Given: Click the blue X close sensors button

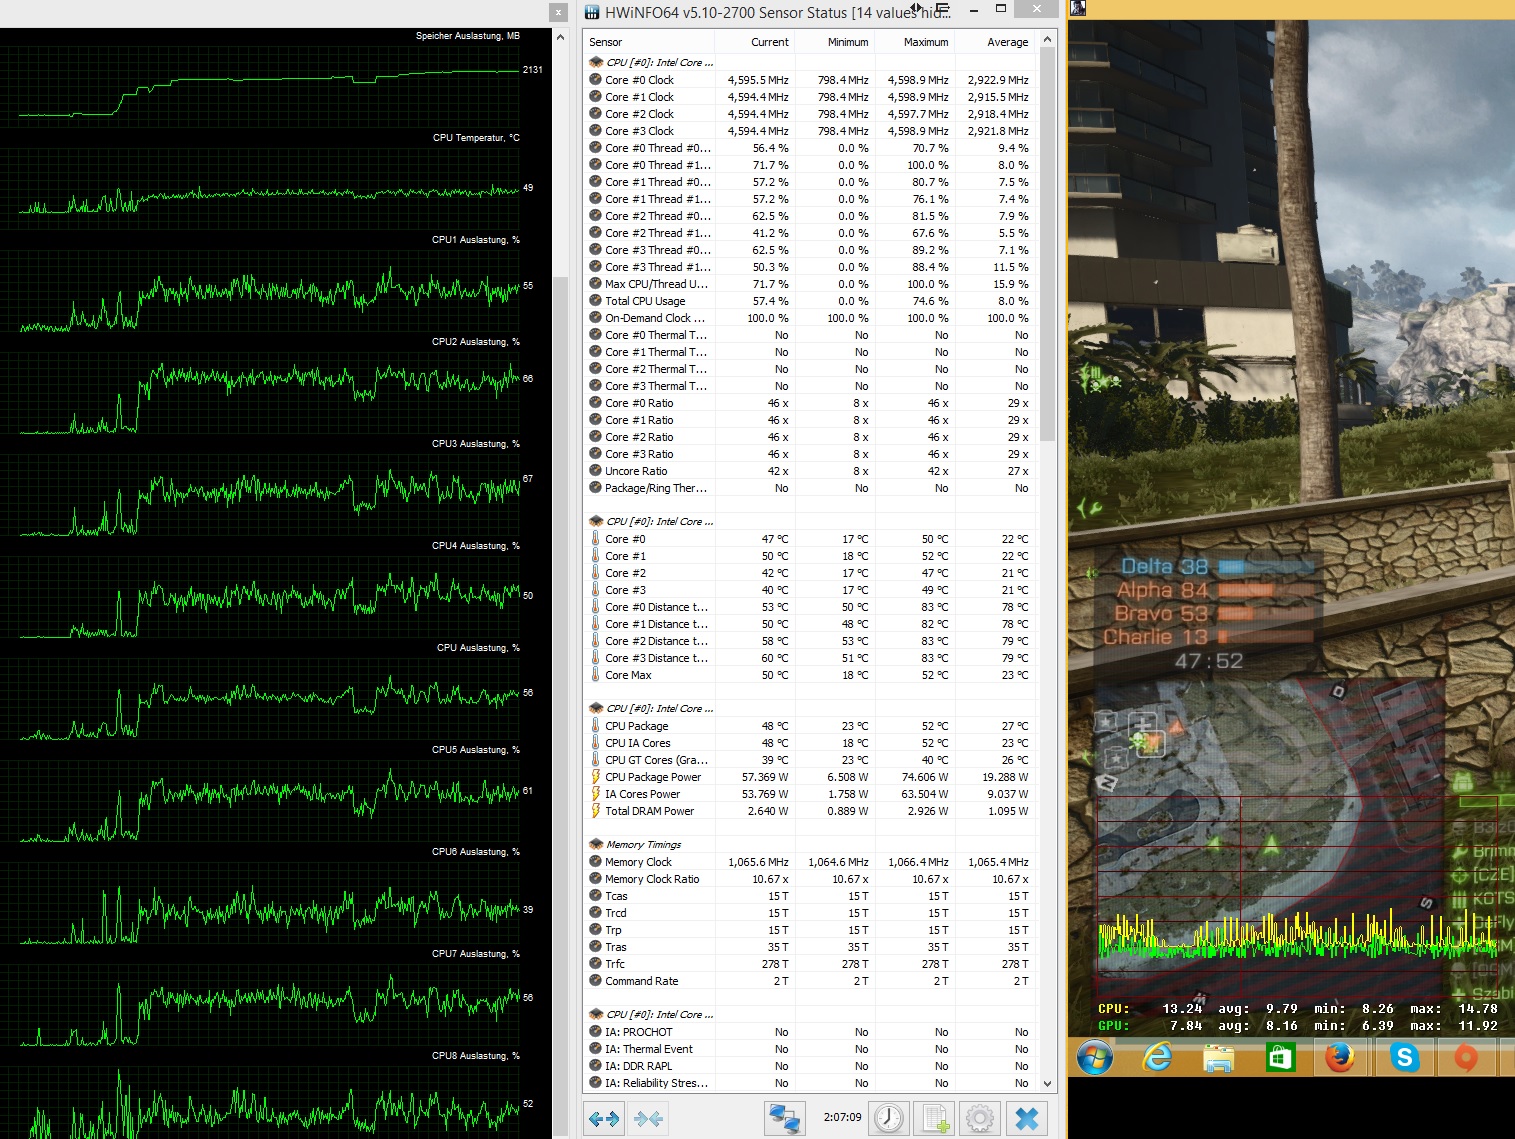Looking at the screenshot, I should 1026,1118.
